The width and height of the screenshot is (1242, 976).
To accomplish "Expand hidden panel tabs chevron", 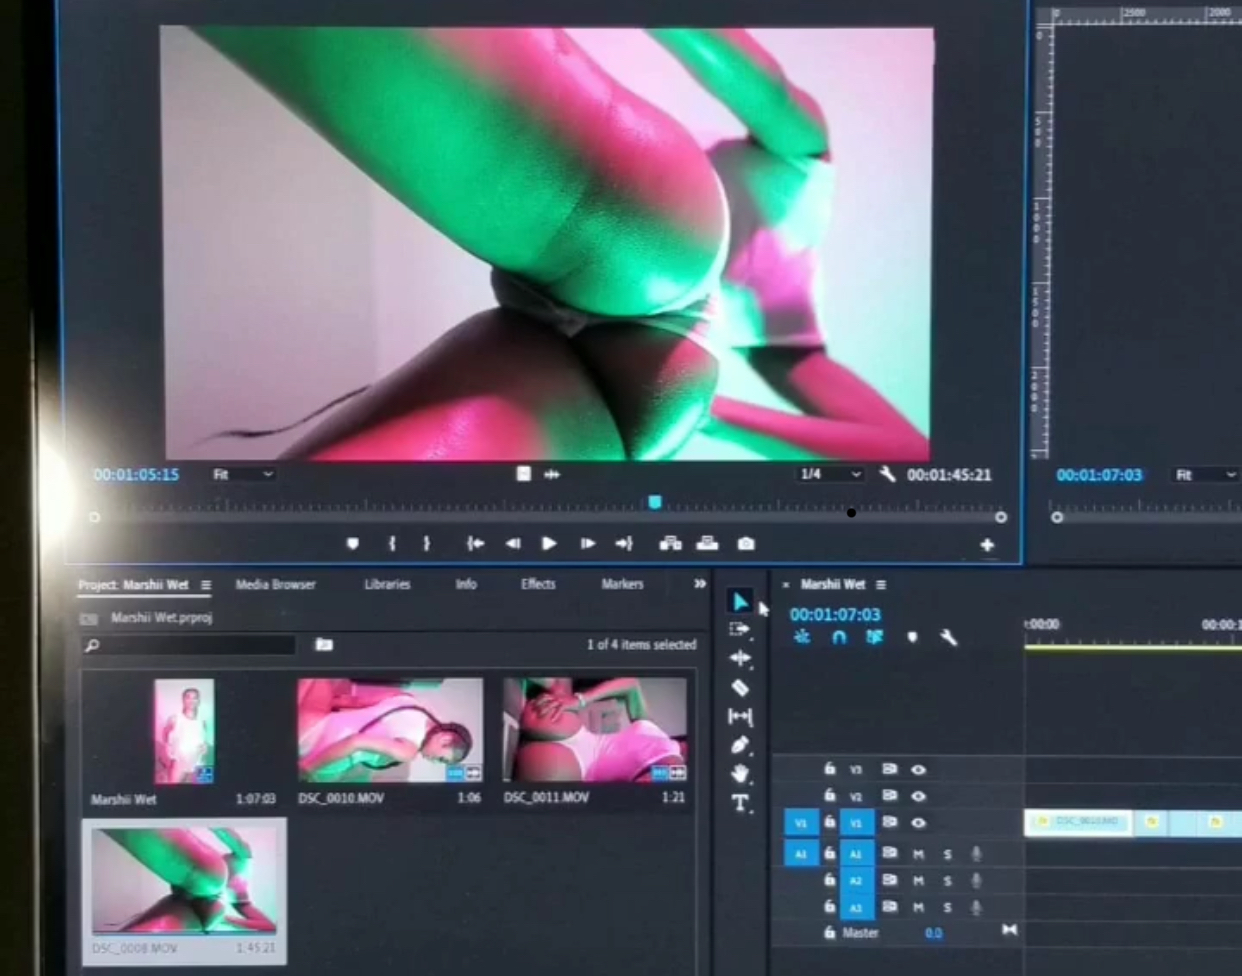I will 699,584.
